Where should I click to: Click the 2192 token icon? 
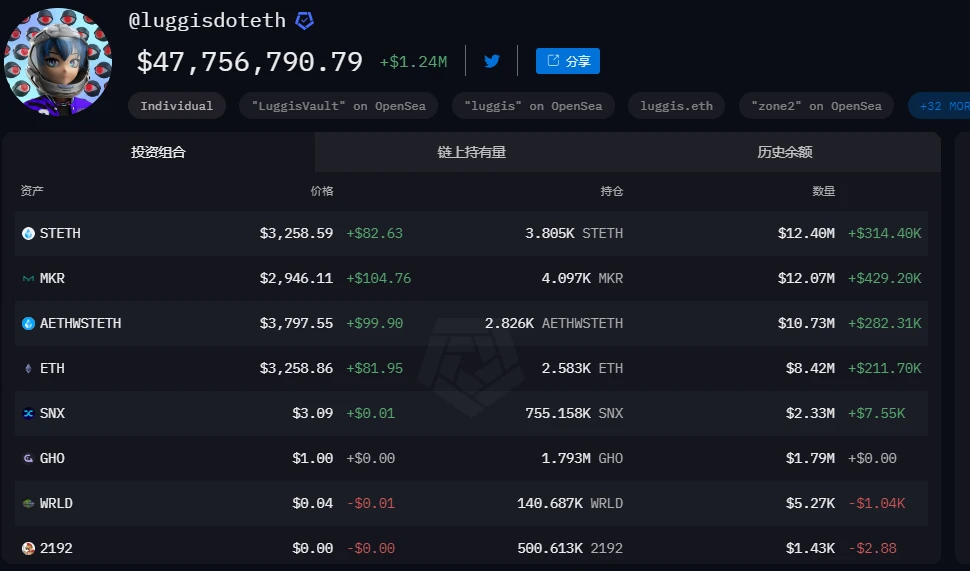[x=28, y=548]
